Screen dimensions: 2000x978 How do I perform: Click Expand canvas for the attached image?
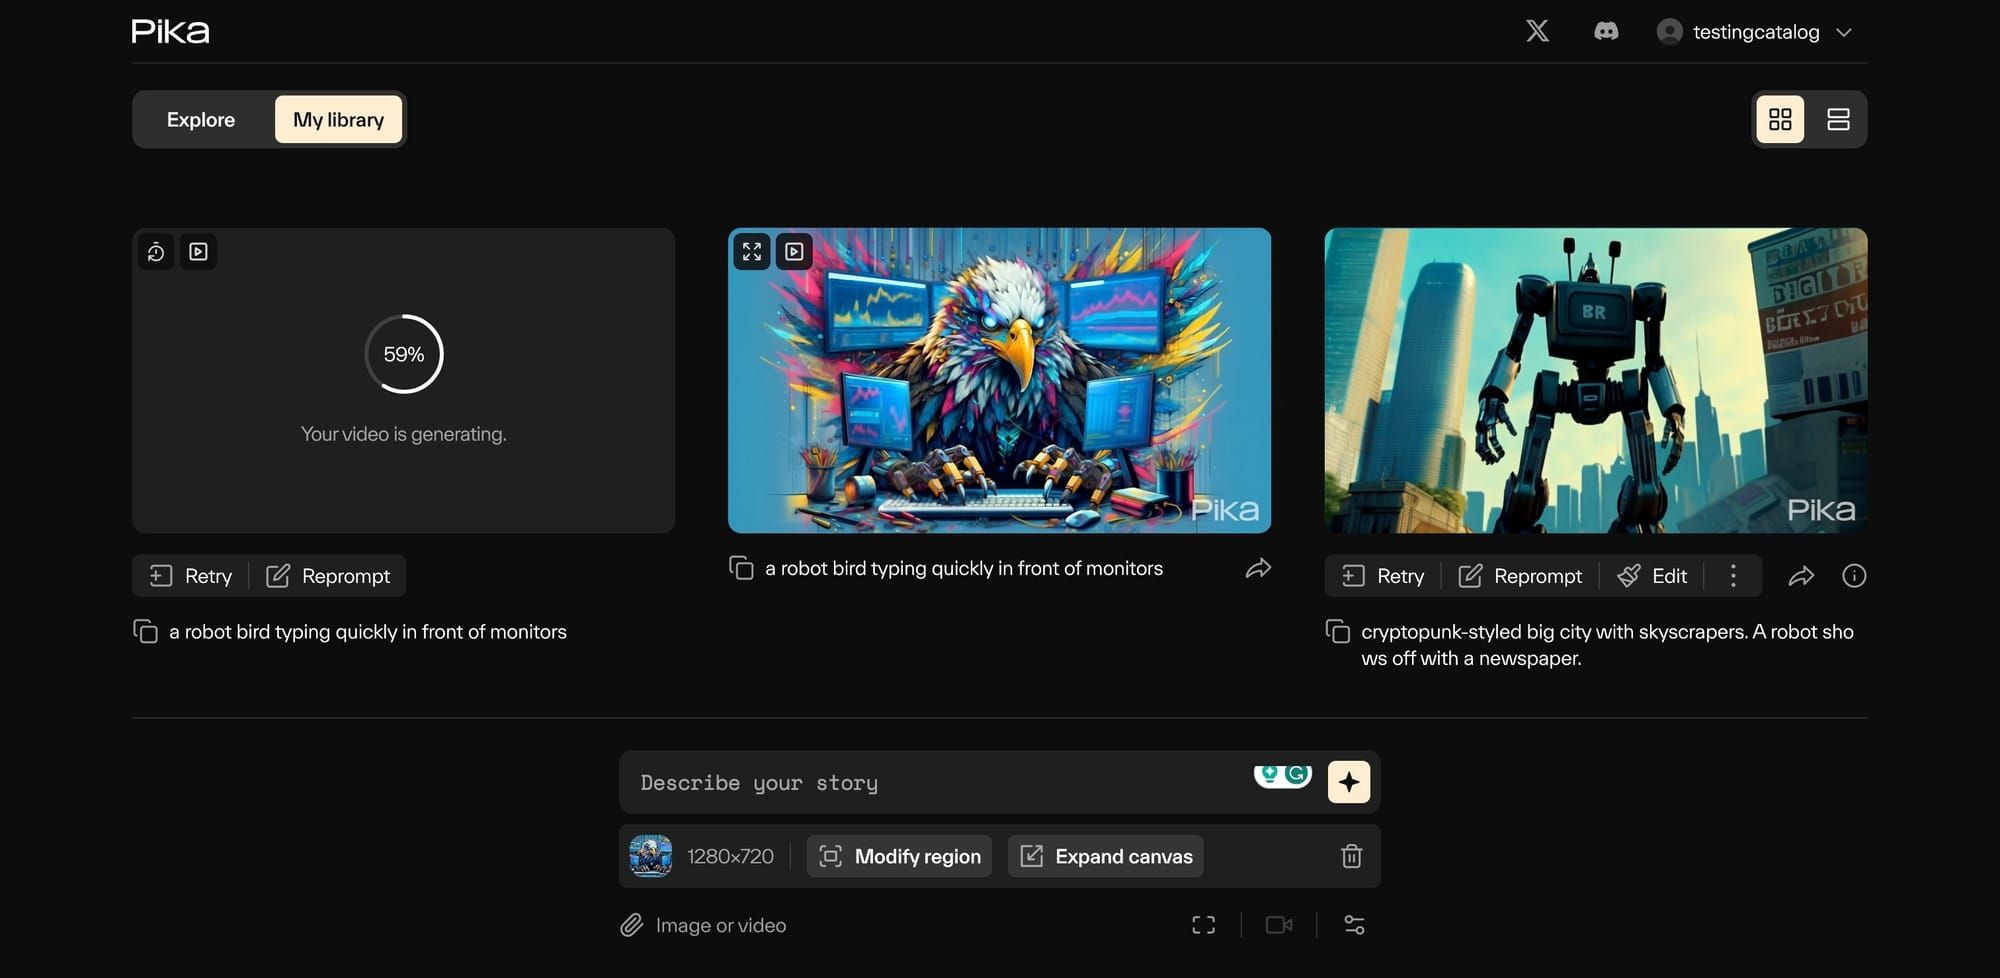1104,856
